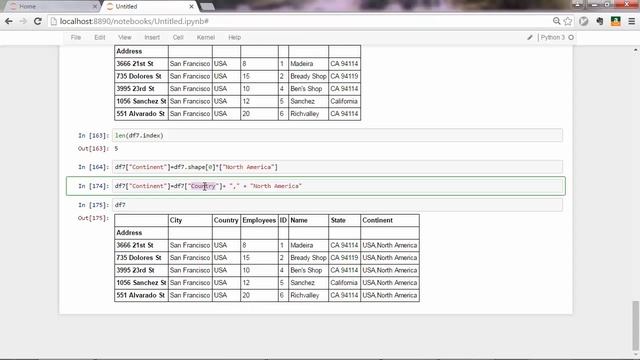The height and width of the screenshot is (360, 640).
Task: Click the City column header
Action: [x=176, y=220]
